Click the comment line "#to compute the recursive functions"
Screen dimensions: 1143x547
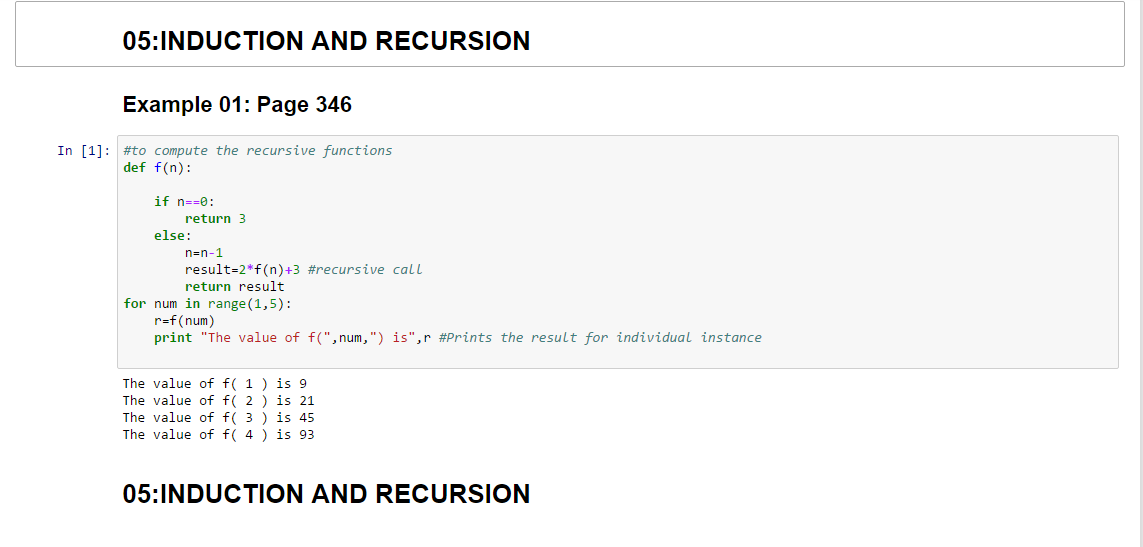257,151
